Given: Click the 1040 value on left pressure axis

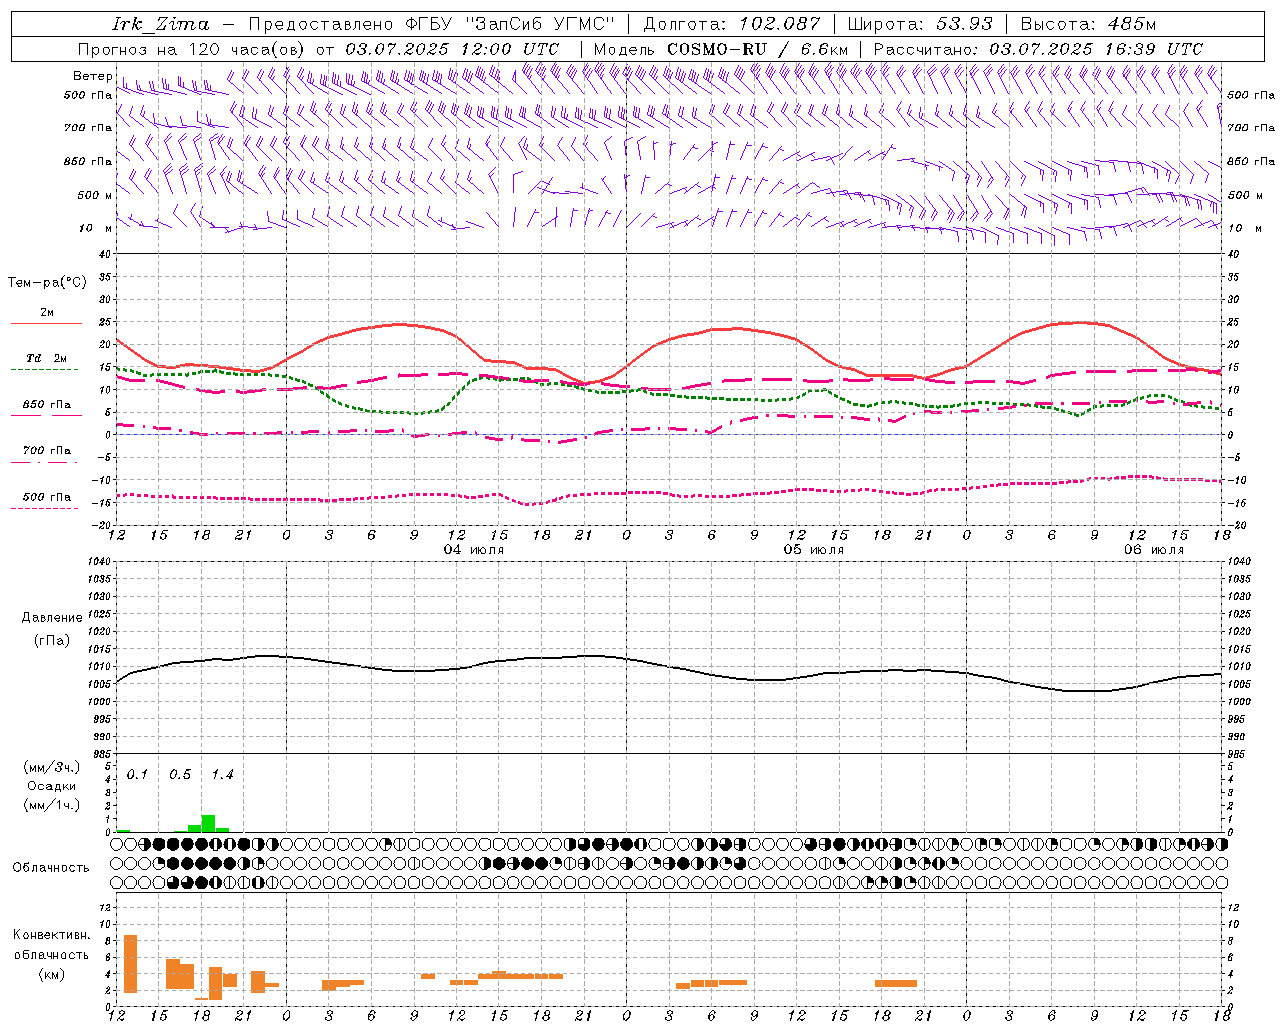Looking at the screenshot, I should pyautogui.click(x=98, y=561).
